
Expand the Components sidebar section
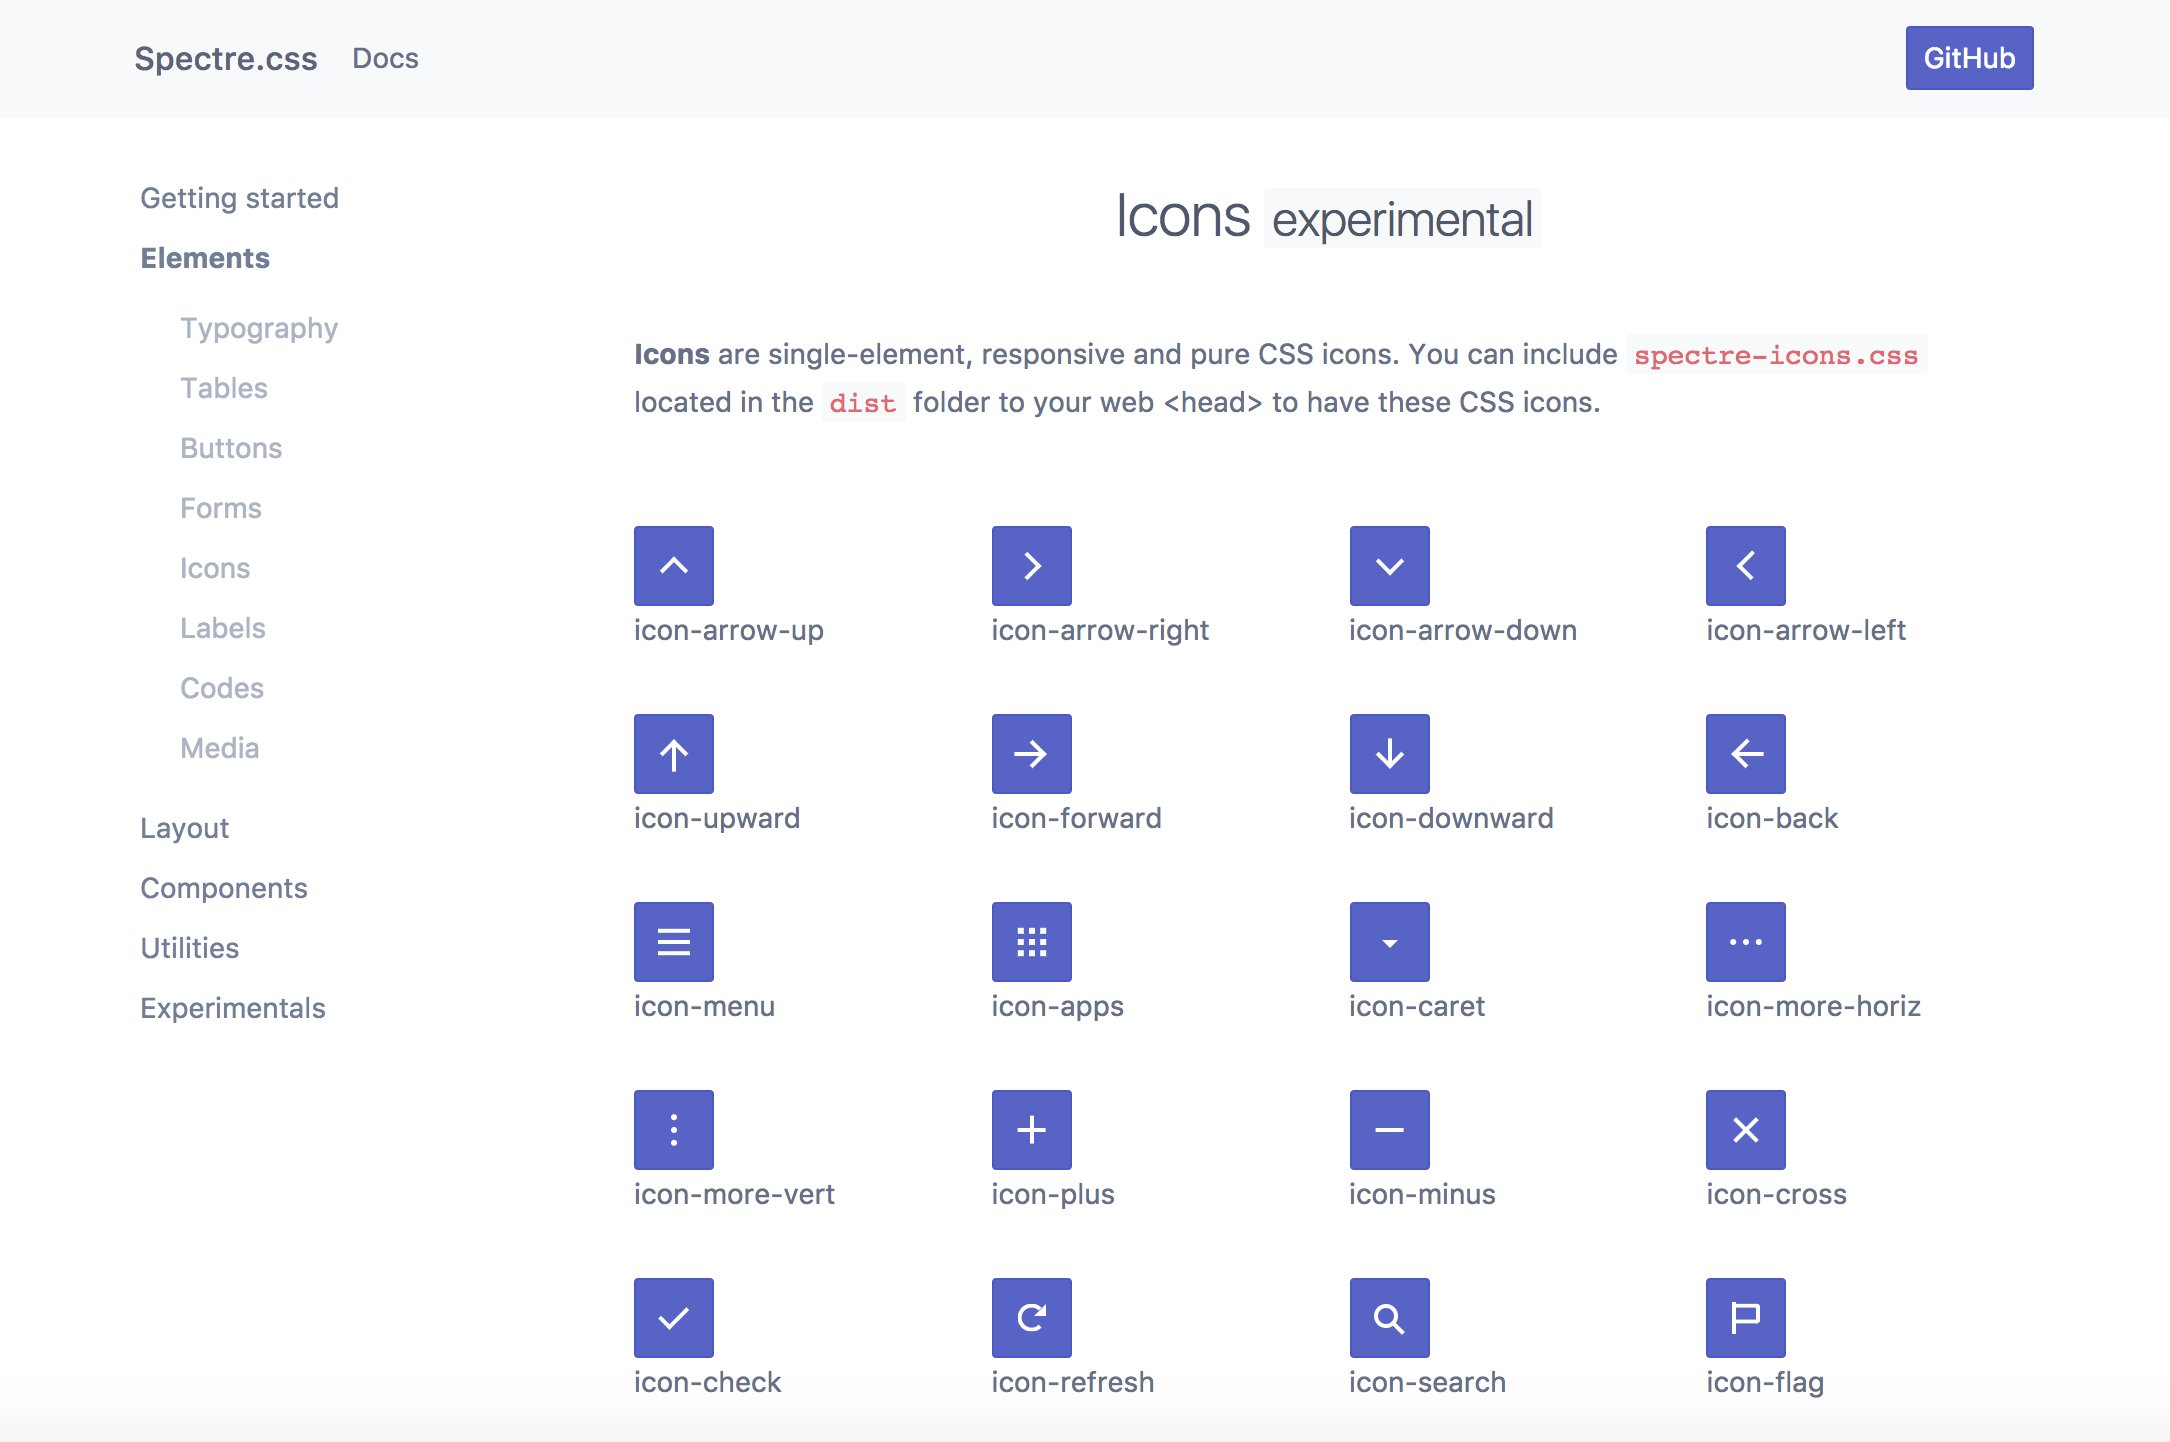click(x=224, y=888)
